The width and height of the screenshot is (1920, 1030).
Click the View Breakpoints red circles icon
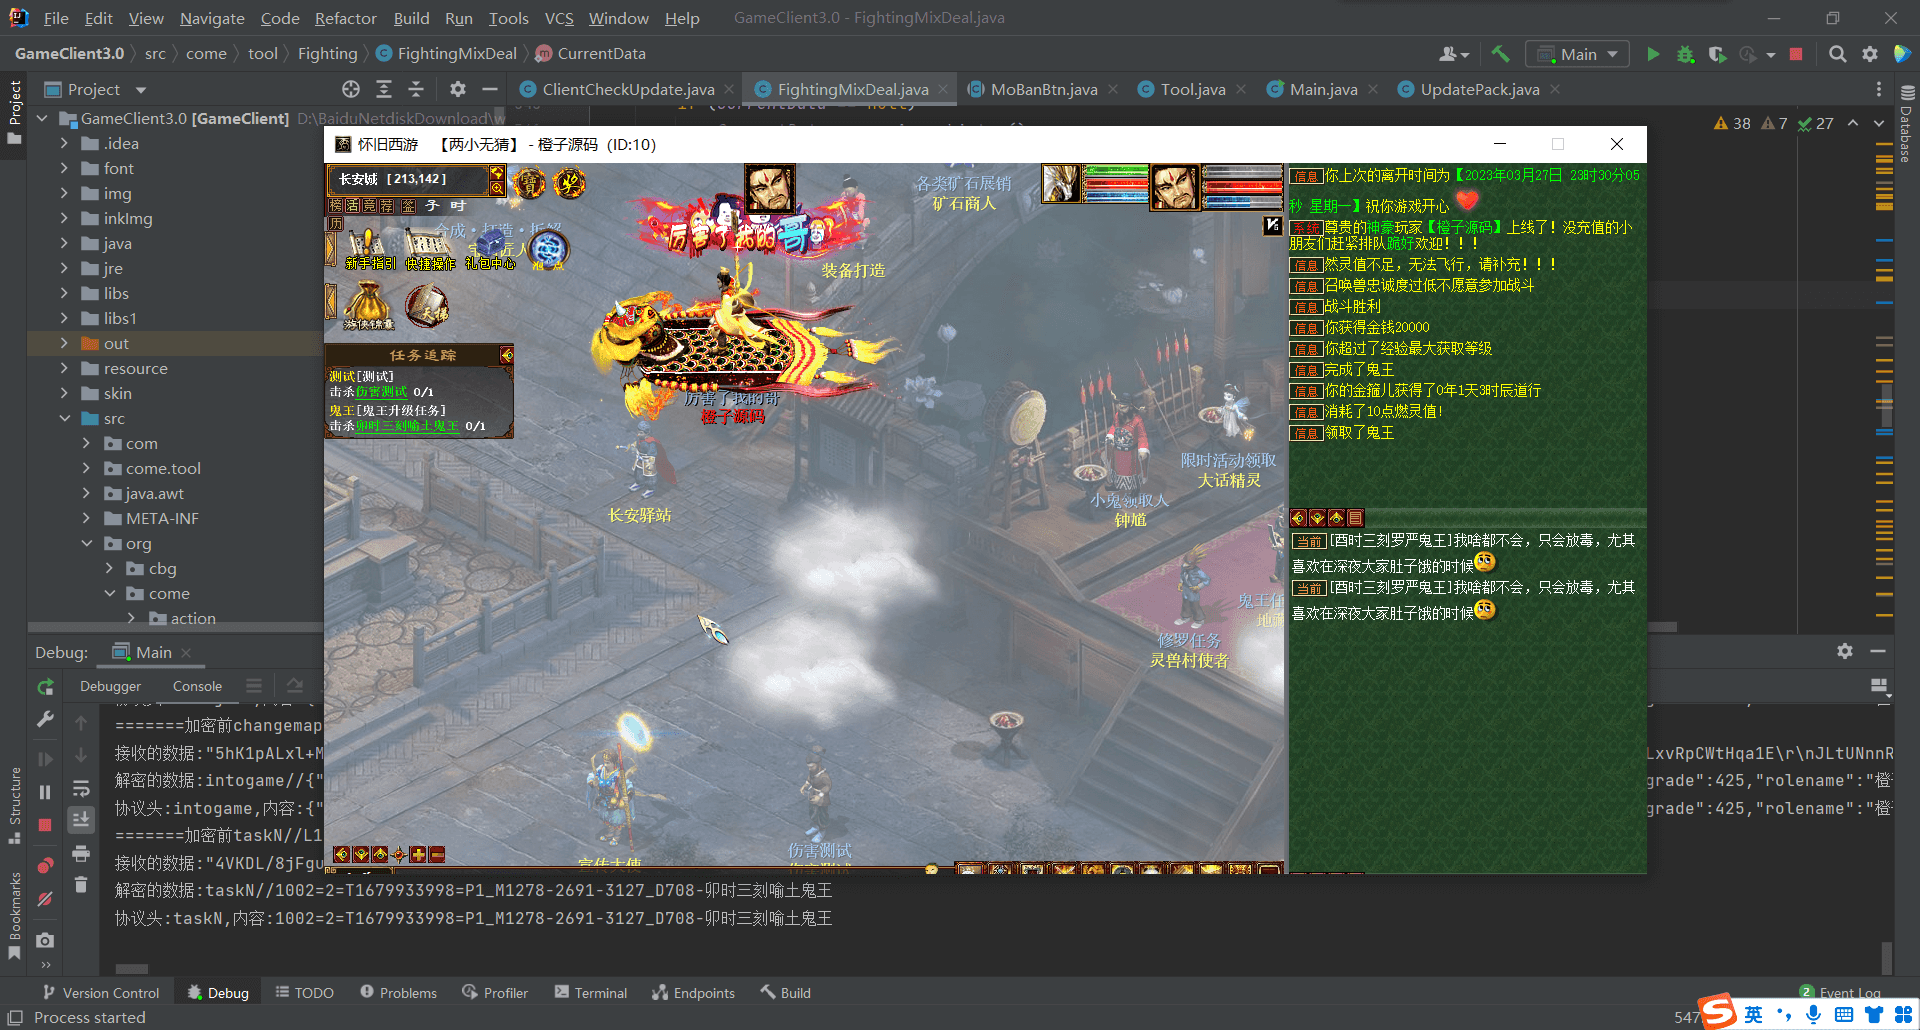pos(45,865)
